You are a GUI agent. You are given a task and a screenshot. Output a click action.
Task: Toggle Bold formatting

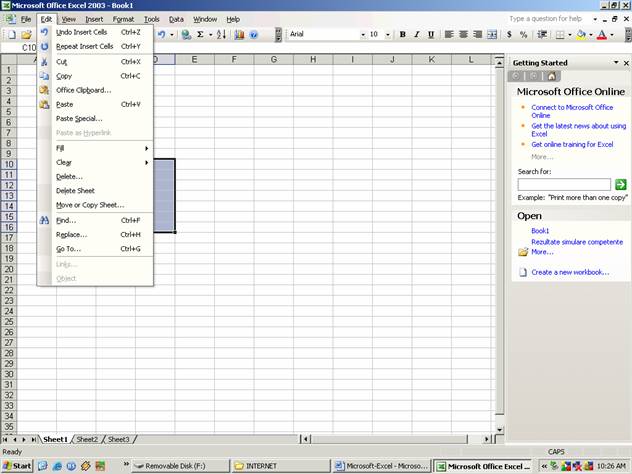(x=402, y=35)
